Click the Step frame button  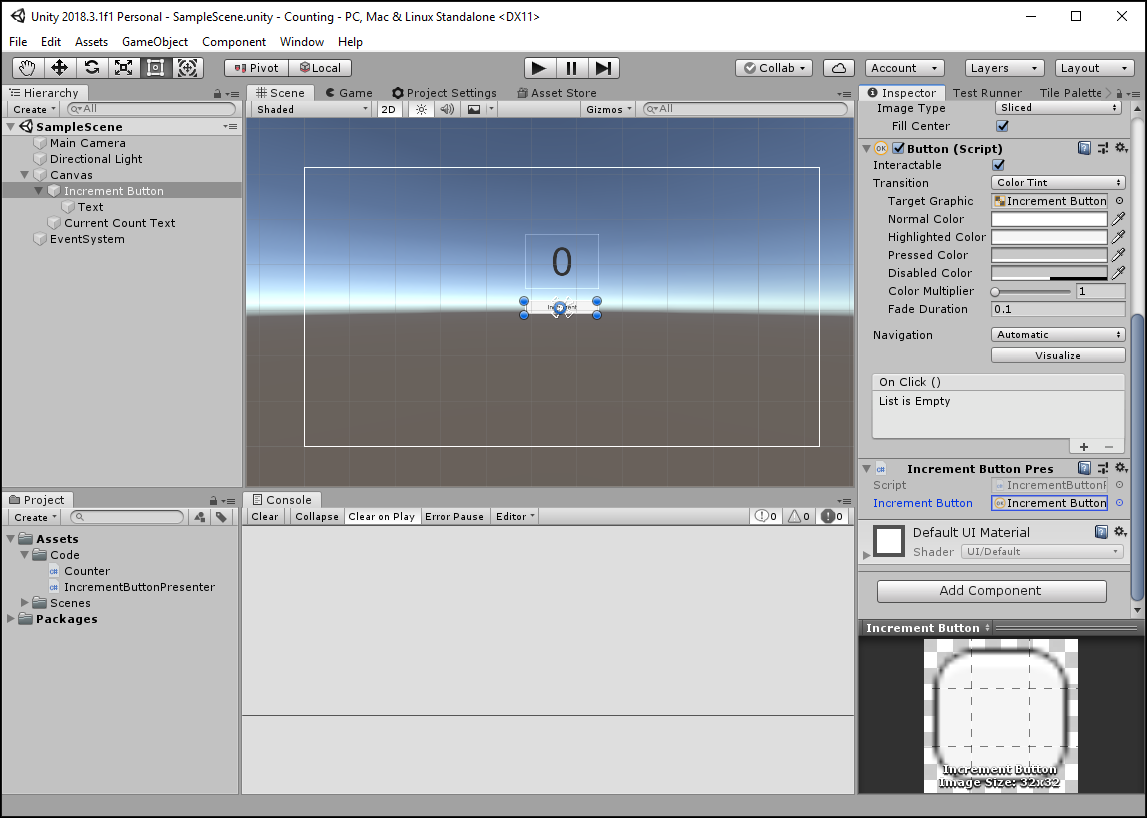603,68
